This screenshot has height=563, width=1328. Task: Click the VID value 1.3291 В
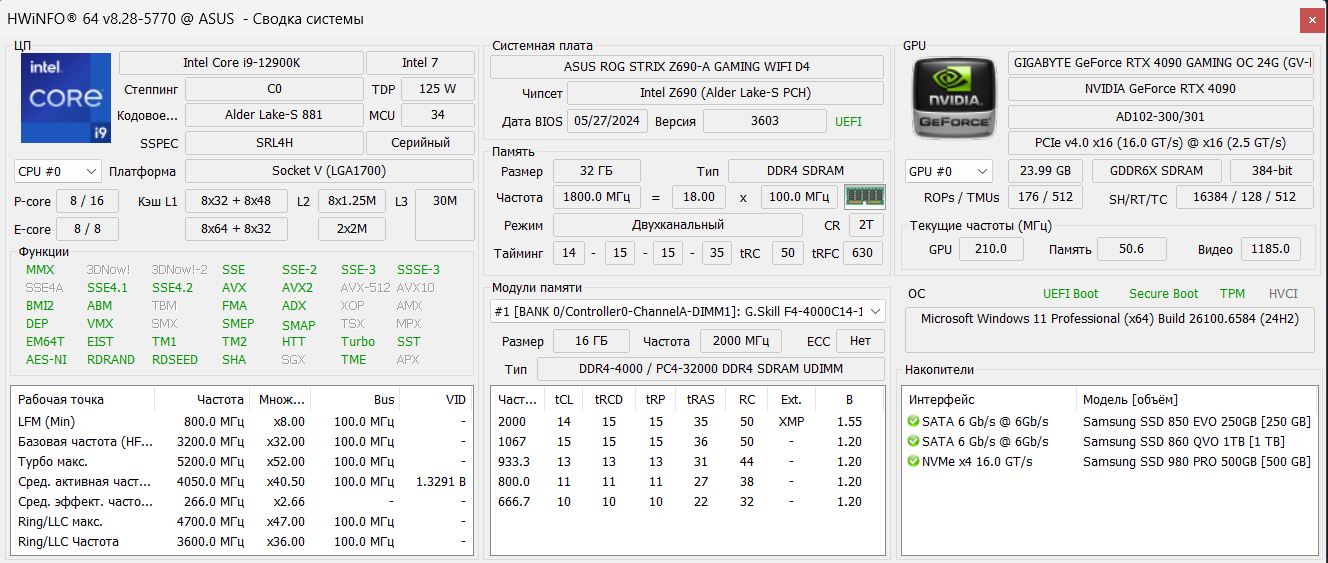tap(441, 482)
